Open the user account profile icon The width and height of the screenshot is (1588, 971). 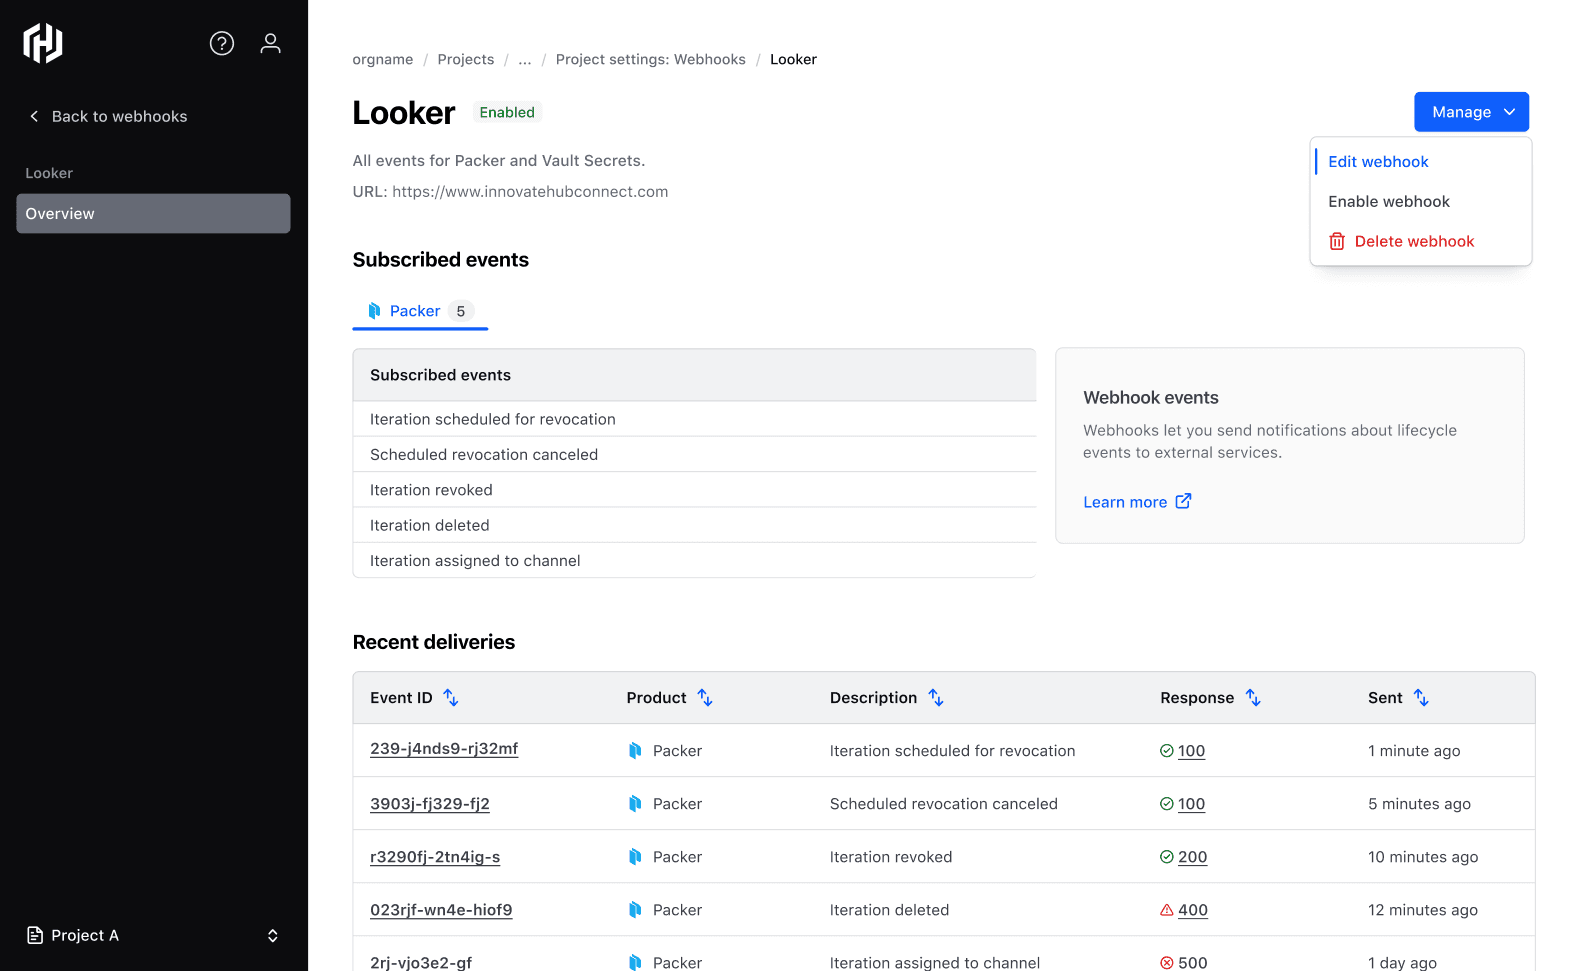pos(270,43)
